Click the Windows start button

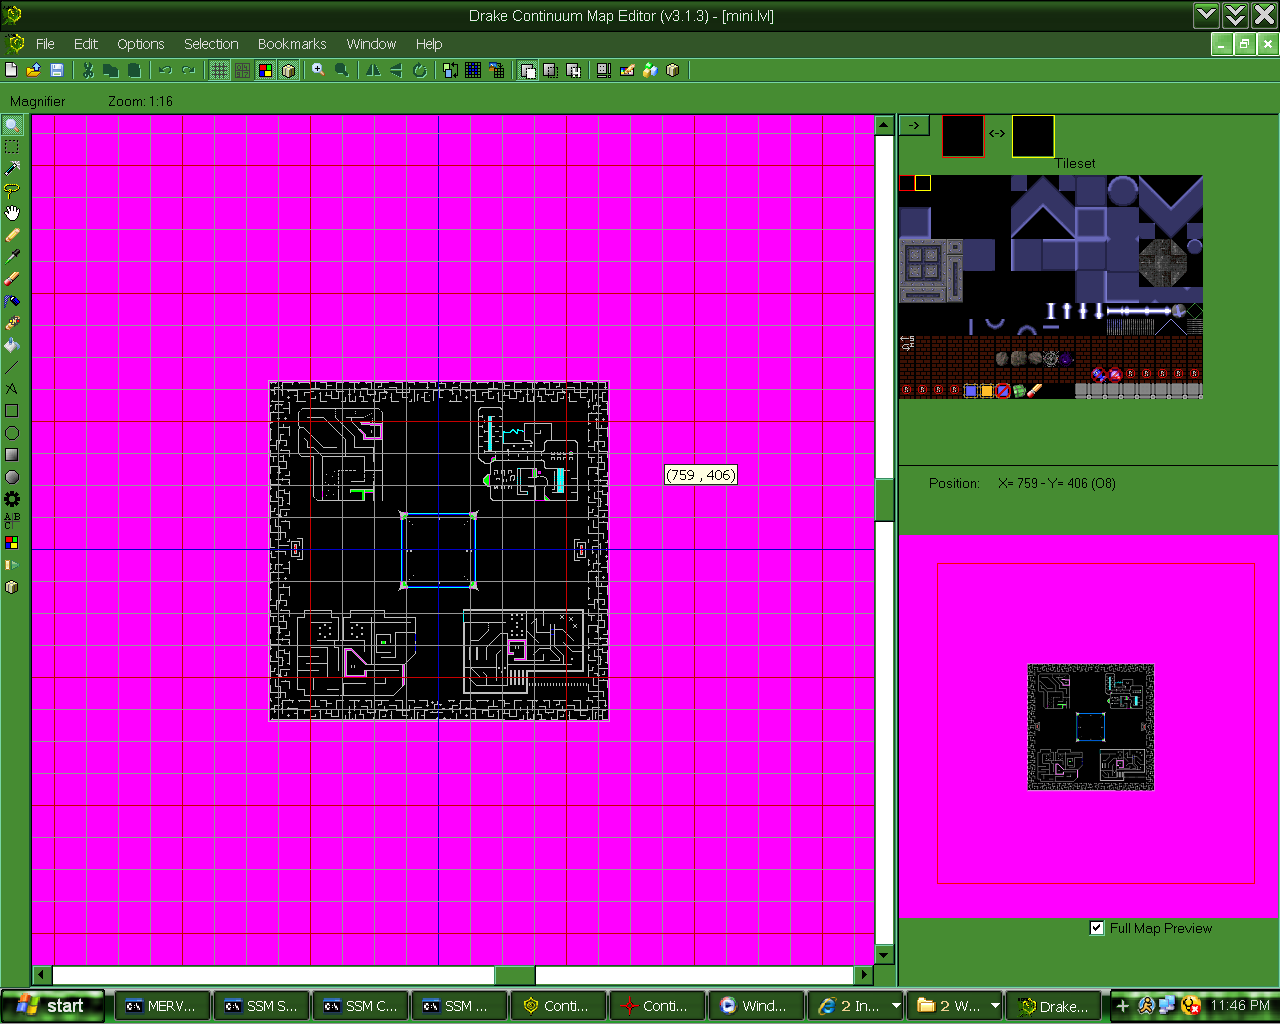tap(53, 1006)
